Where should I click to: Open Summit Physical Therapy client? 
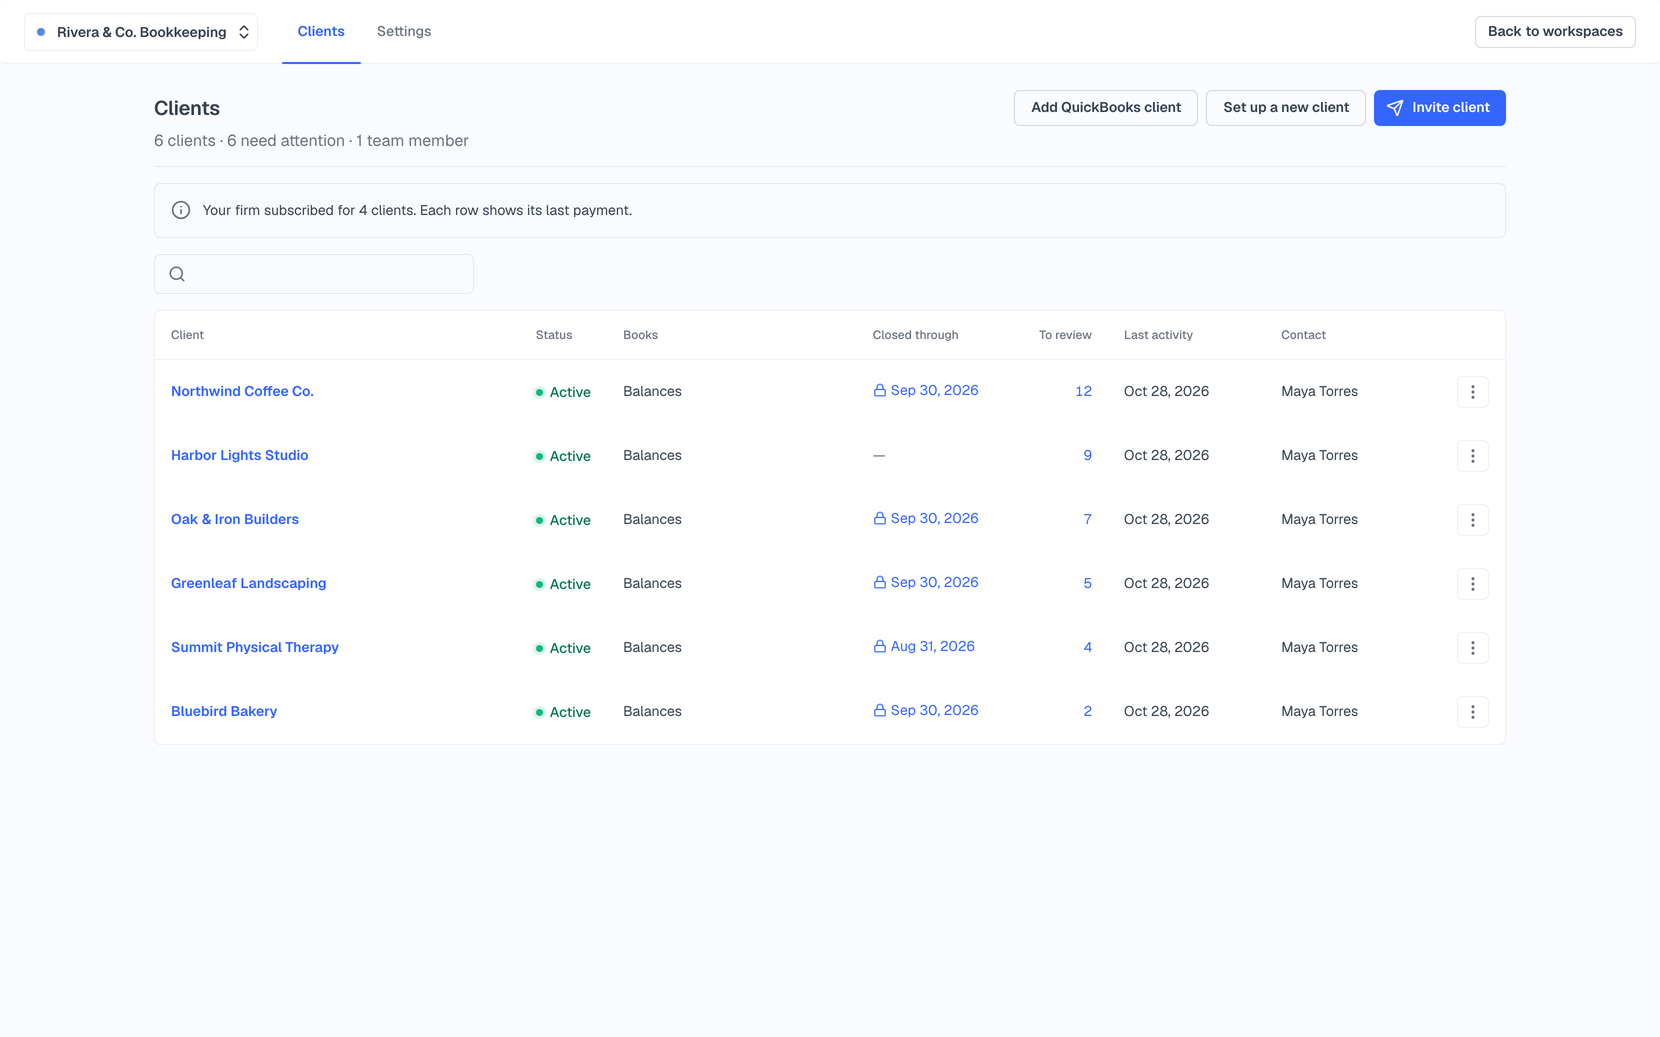coord(255,647)
